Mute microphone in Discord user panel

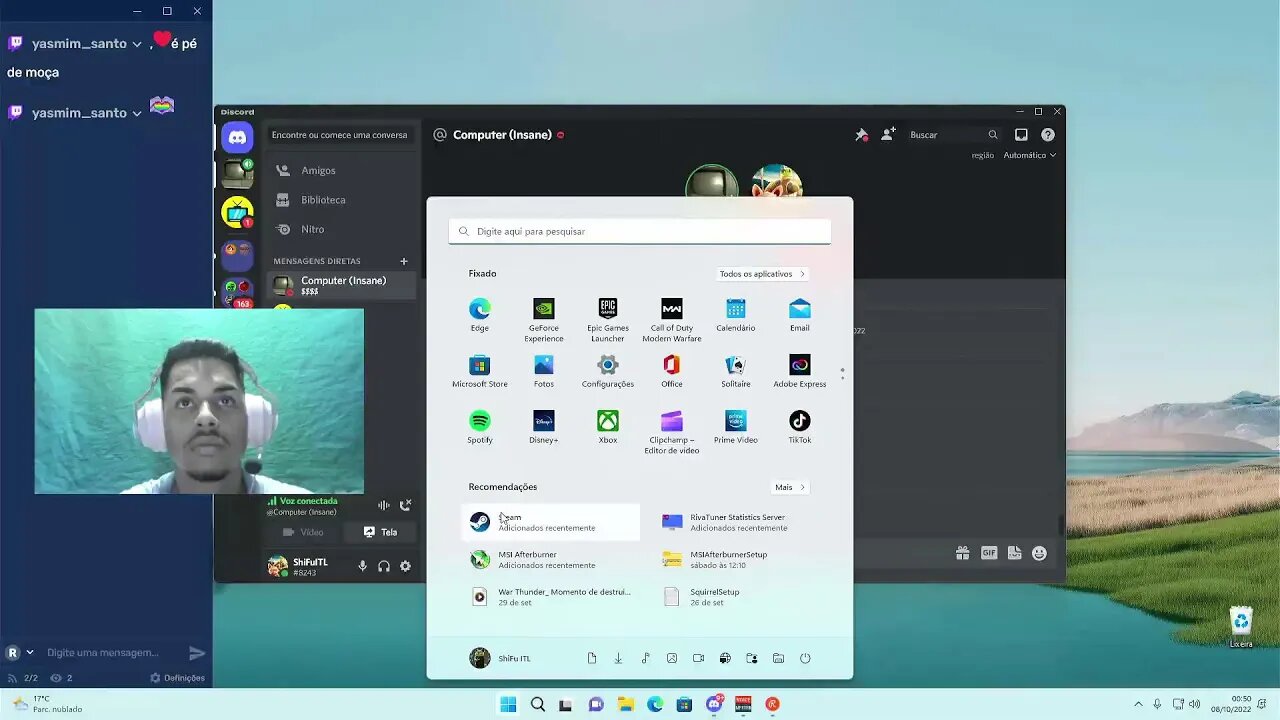[362, 566]
